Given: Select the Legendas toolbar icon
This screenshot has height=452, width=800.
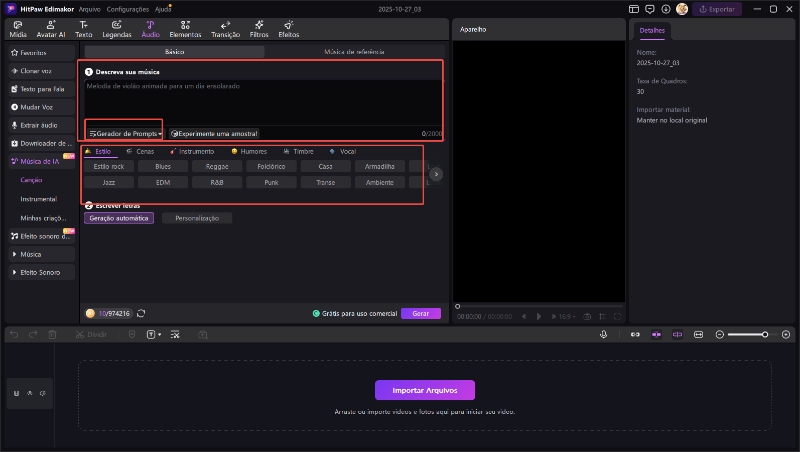Looking at the screenshot, I should pos(117,28).
